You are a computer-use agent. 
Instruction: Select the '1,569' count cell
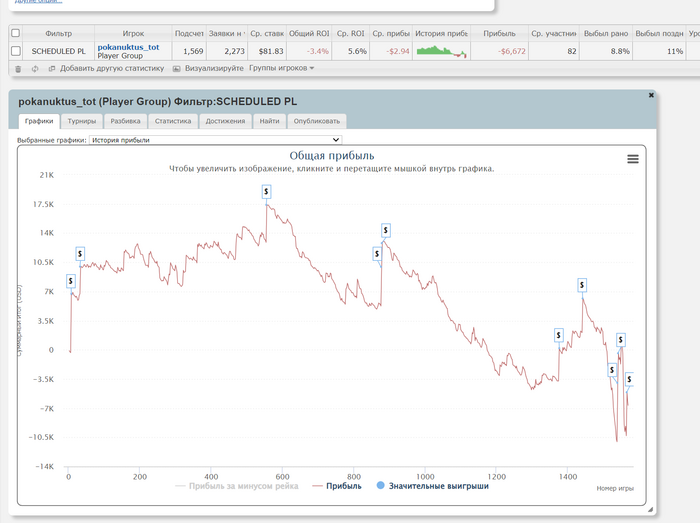(x=189, y=51)
